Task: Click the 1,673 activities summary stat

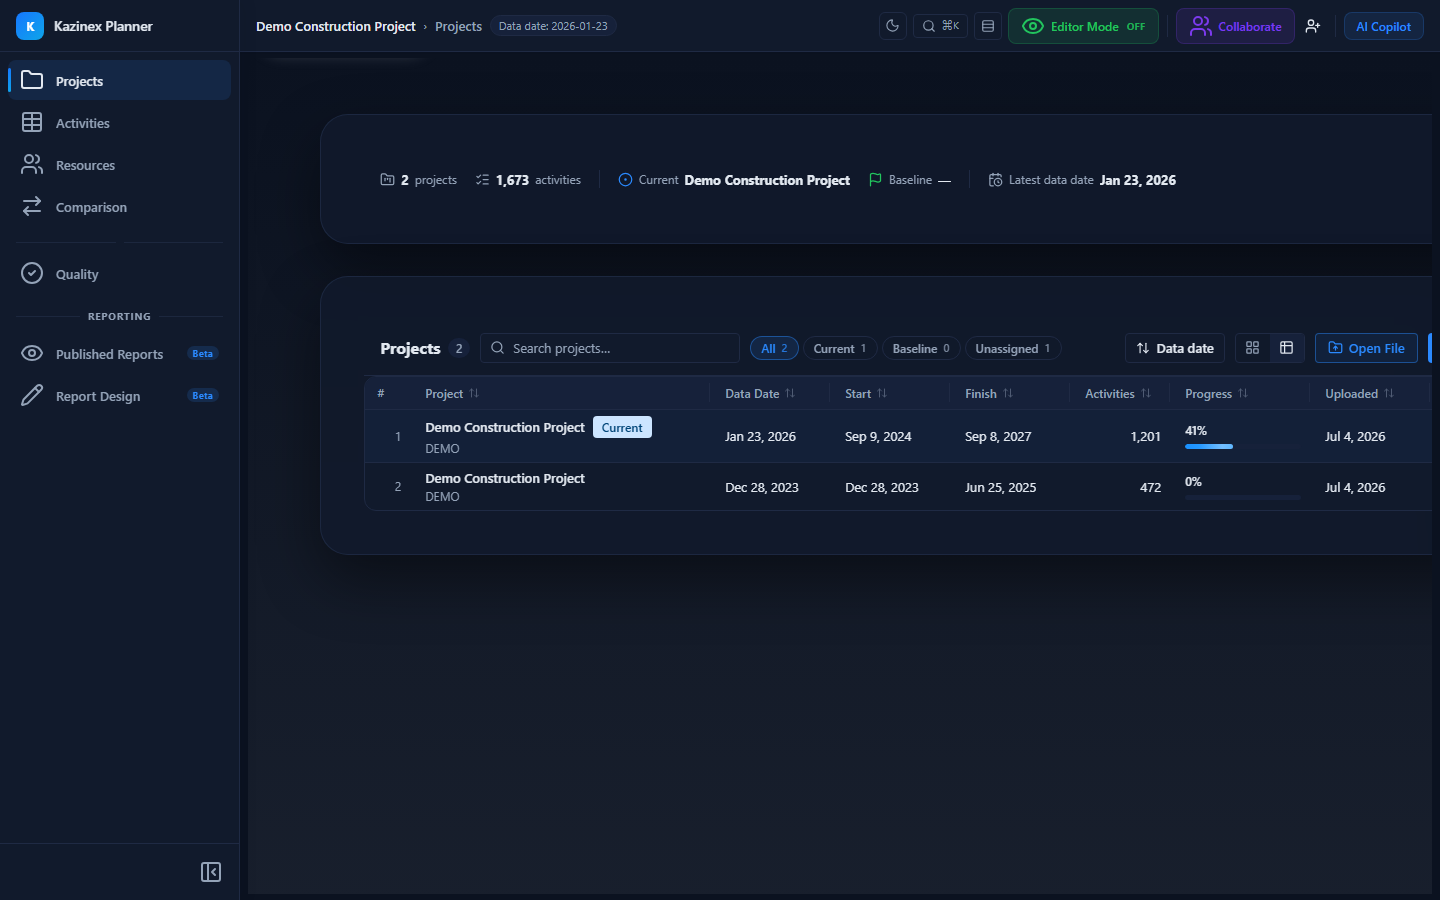Action: pos(528,180)
